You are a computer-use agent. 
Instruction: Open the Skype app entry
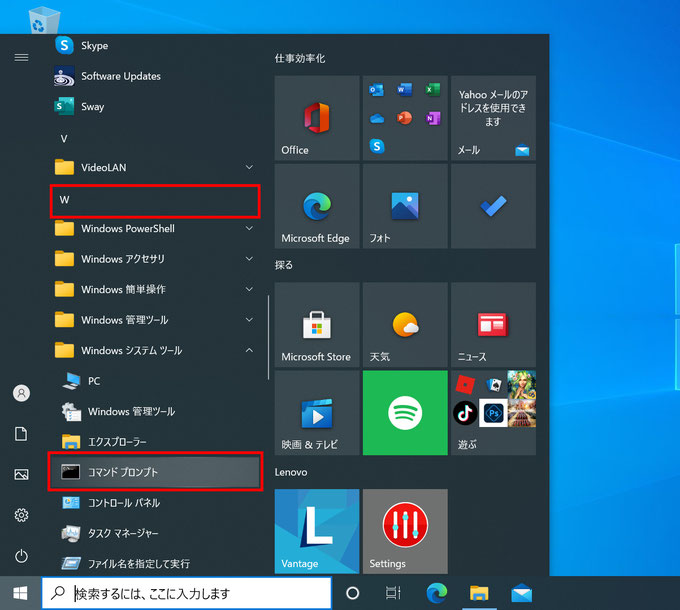click(x=155, y=46)
